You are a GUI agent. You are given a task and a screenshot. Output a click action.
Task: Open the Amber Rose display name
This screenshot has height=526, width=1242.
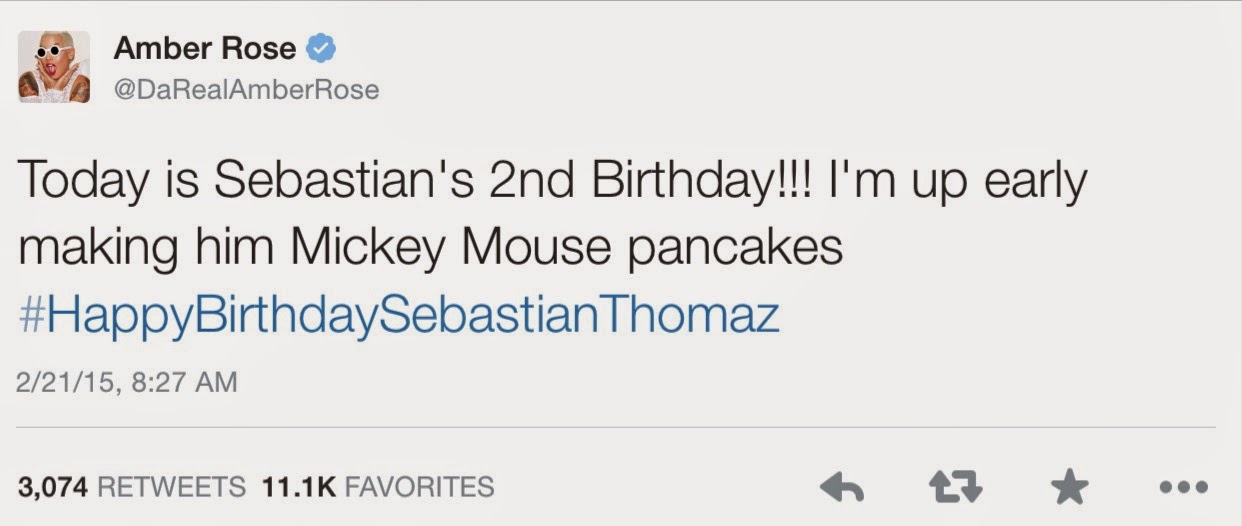[205, 47]
